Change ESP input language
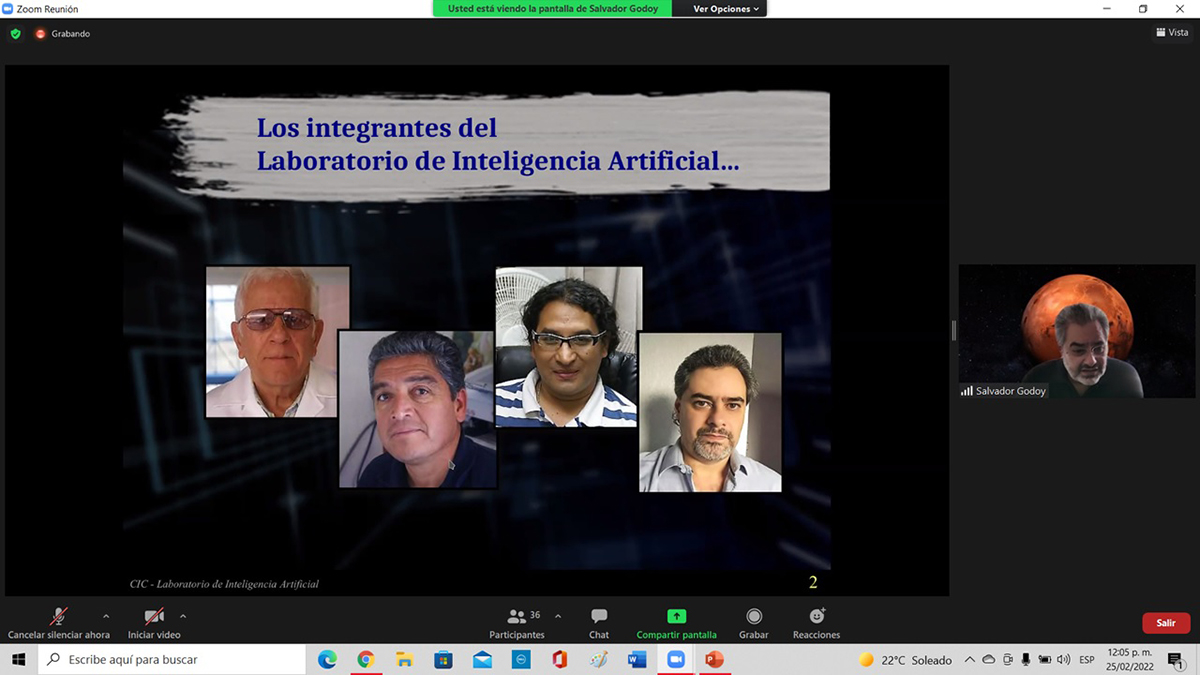The width and height of the screenshot is (1200, 675). 1087,660
